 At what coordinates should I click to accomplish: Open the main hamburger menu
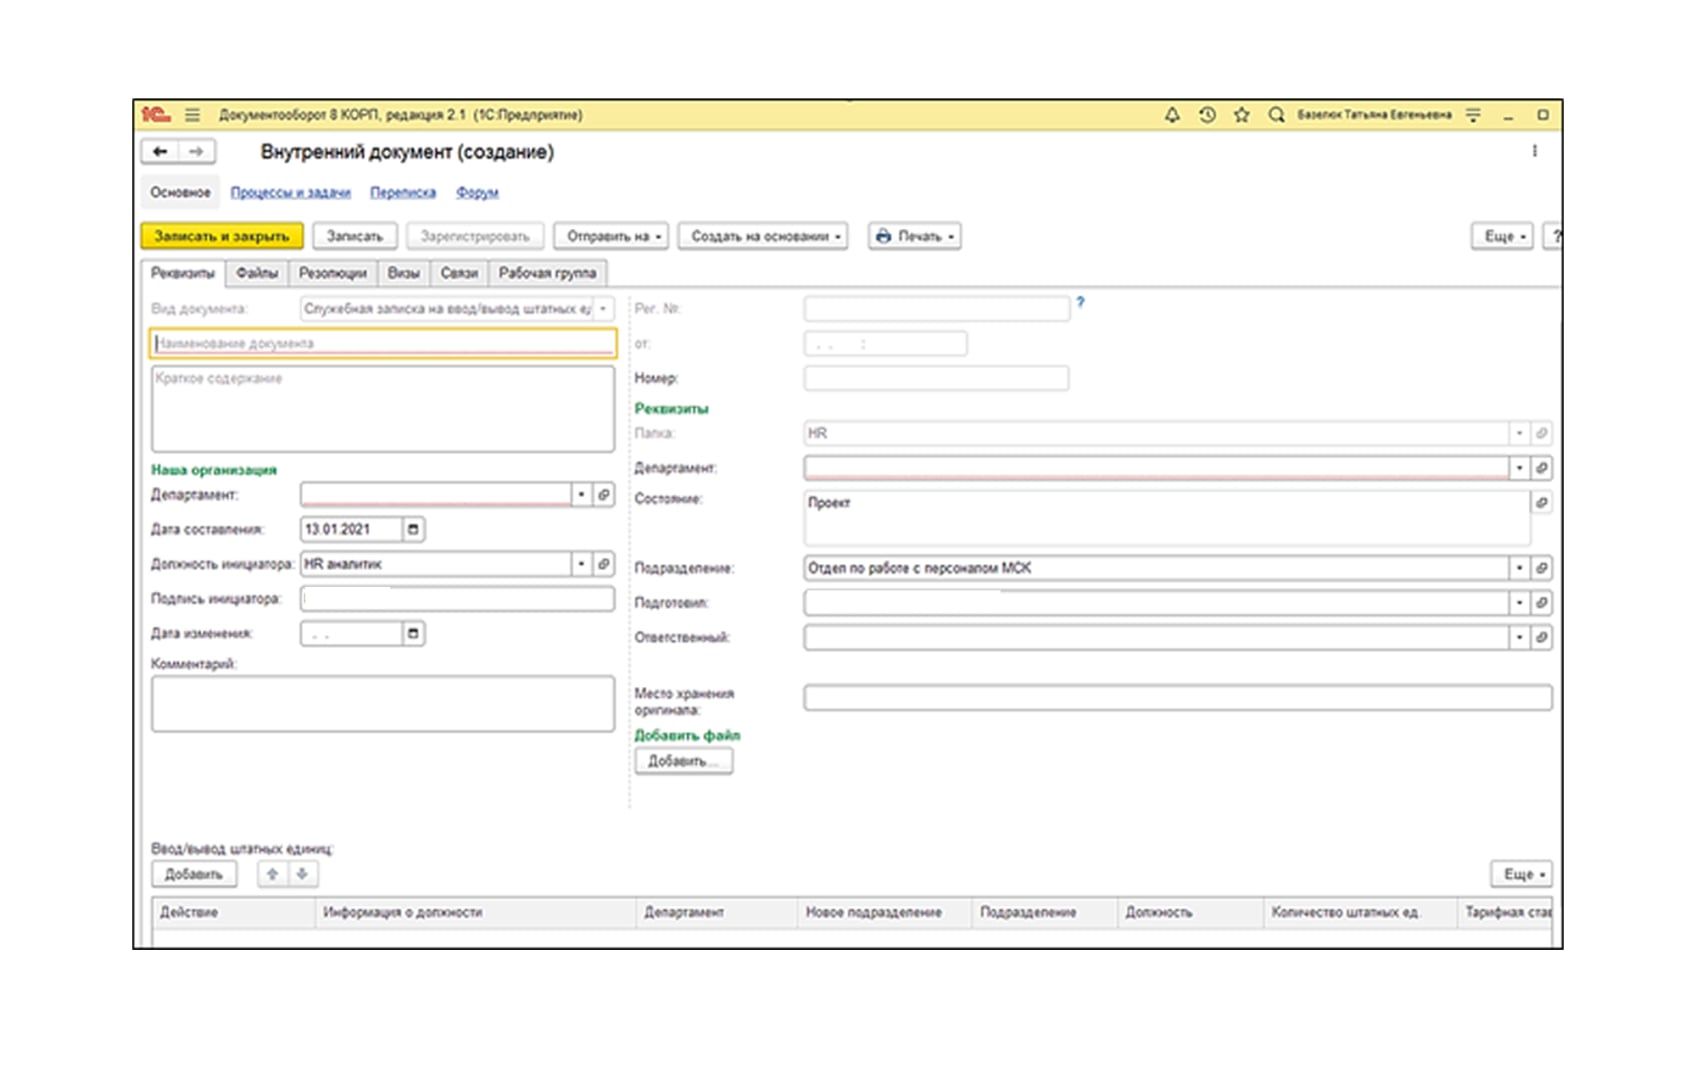tap(191, 116)
